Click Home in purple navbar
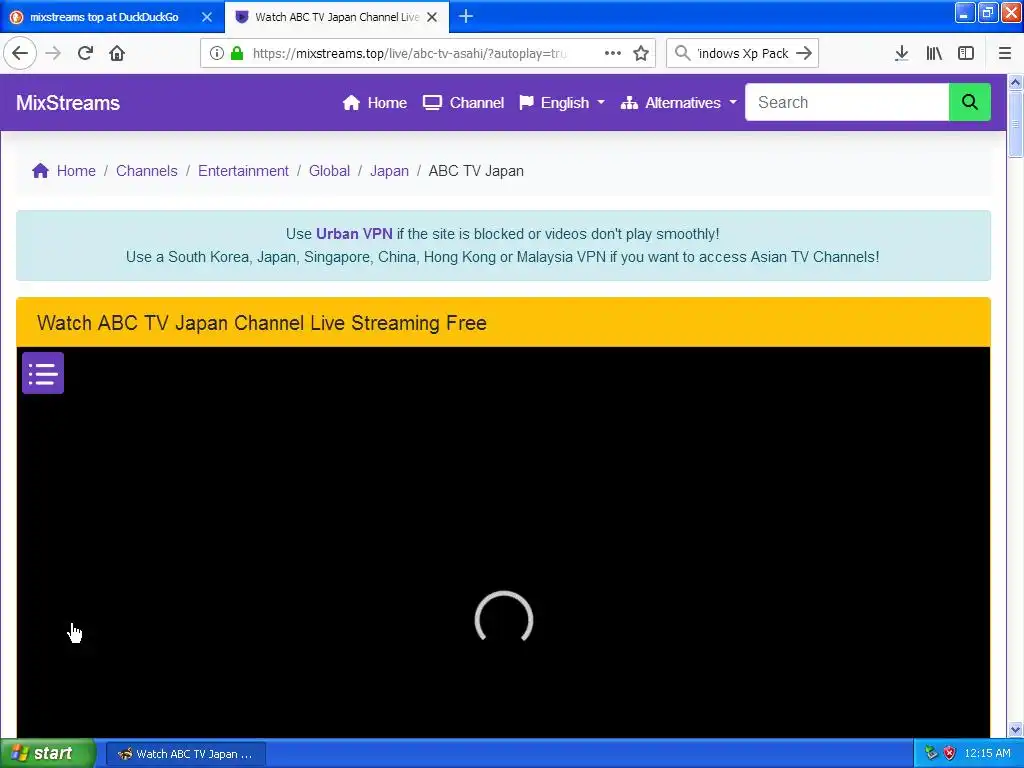 click(375, 103)
